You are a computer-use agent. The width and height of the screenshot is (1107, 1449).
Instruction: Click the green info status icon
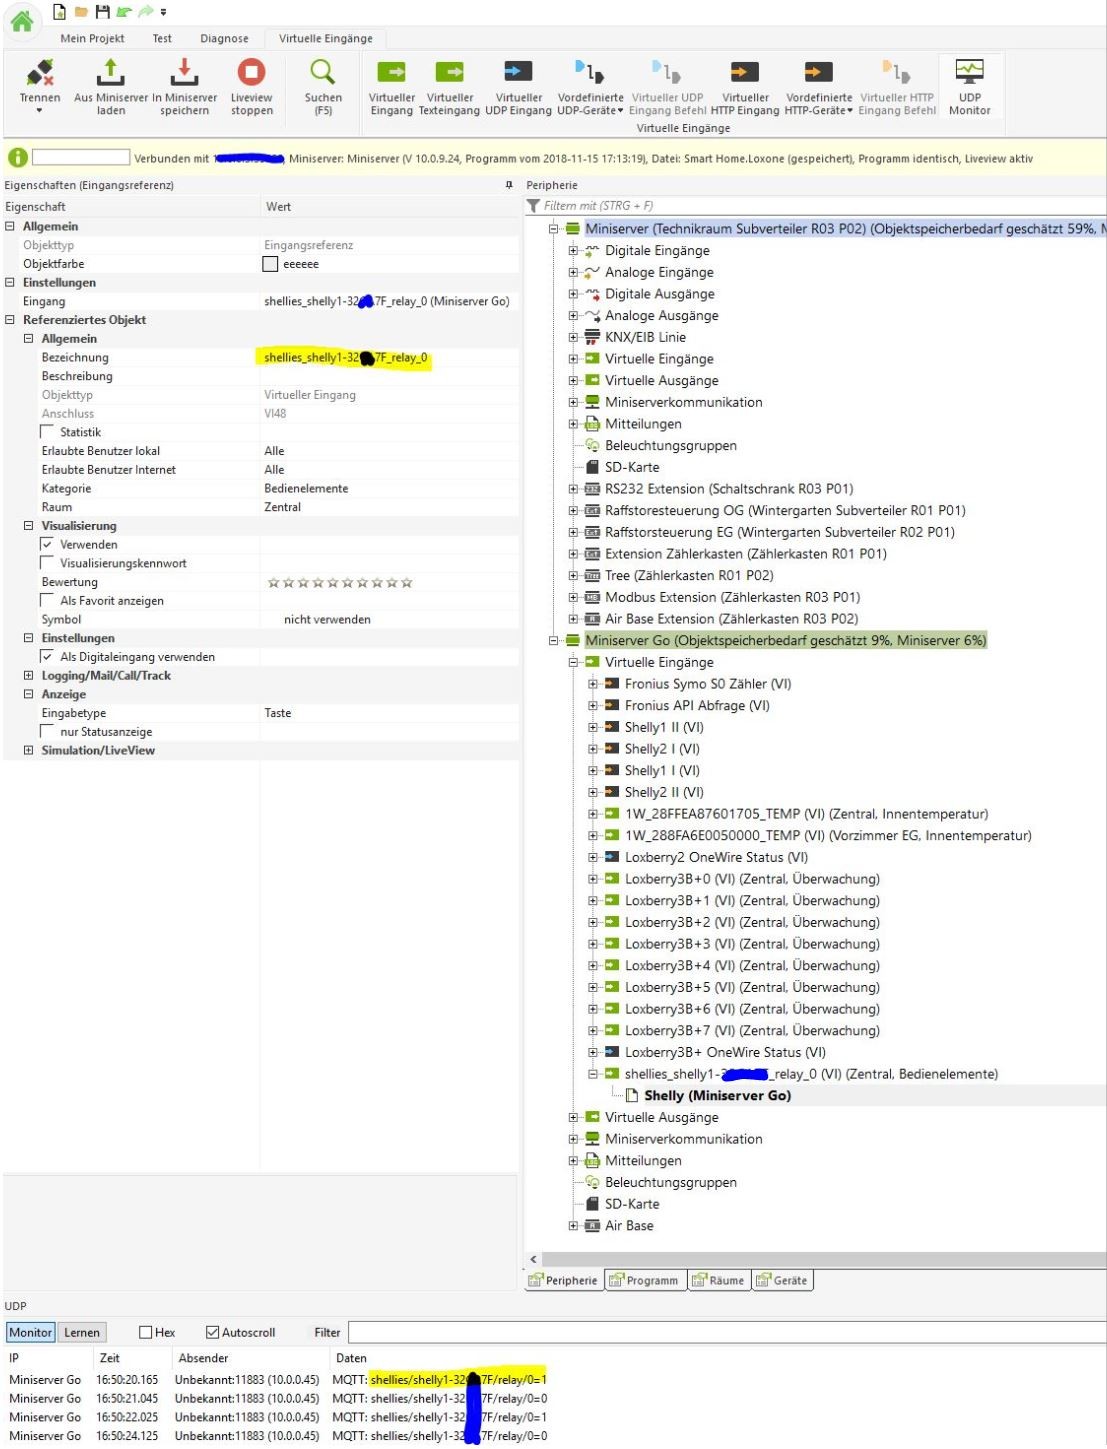pyautogui.click(x=17, y=157)
